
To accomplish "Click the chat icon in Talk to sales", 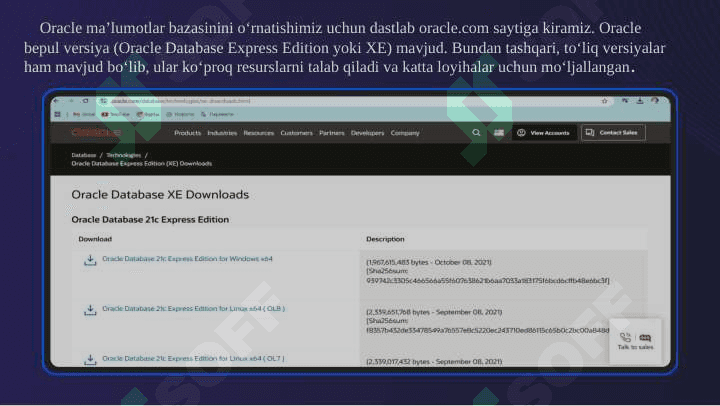I will pos(645,338).
